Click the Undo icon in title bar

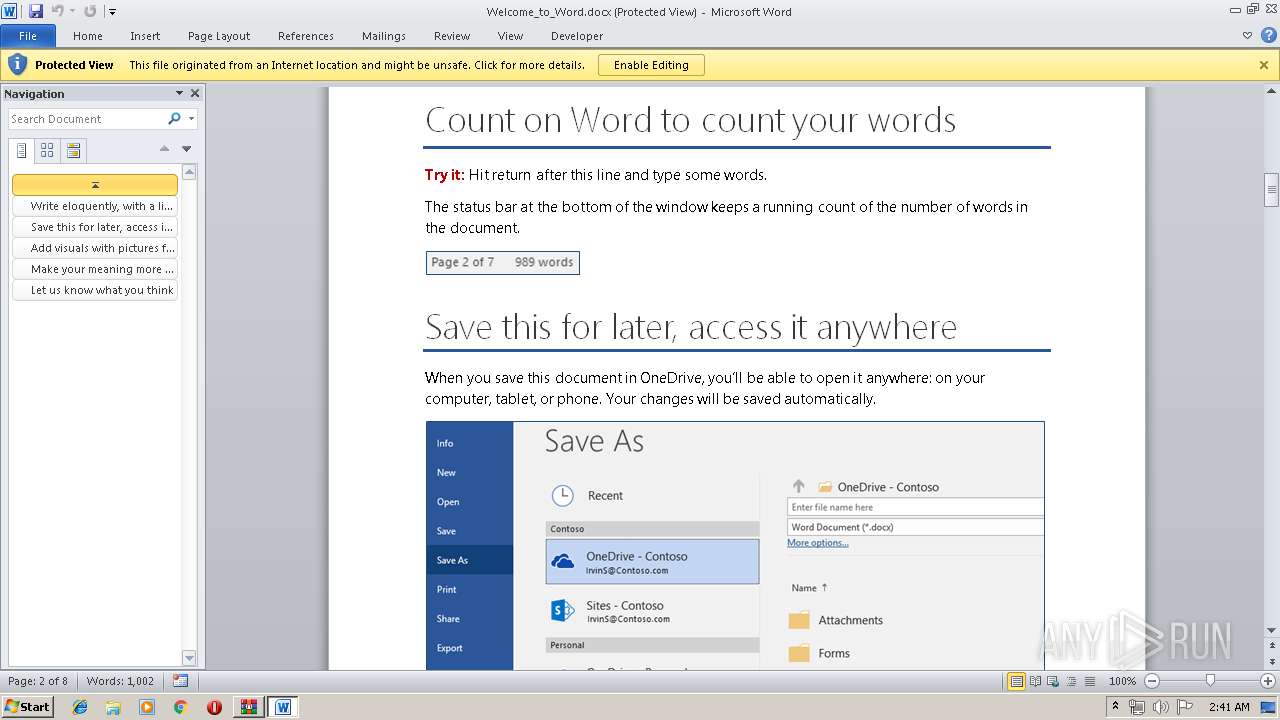57,11
